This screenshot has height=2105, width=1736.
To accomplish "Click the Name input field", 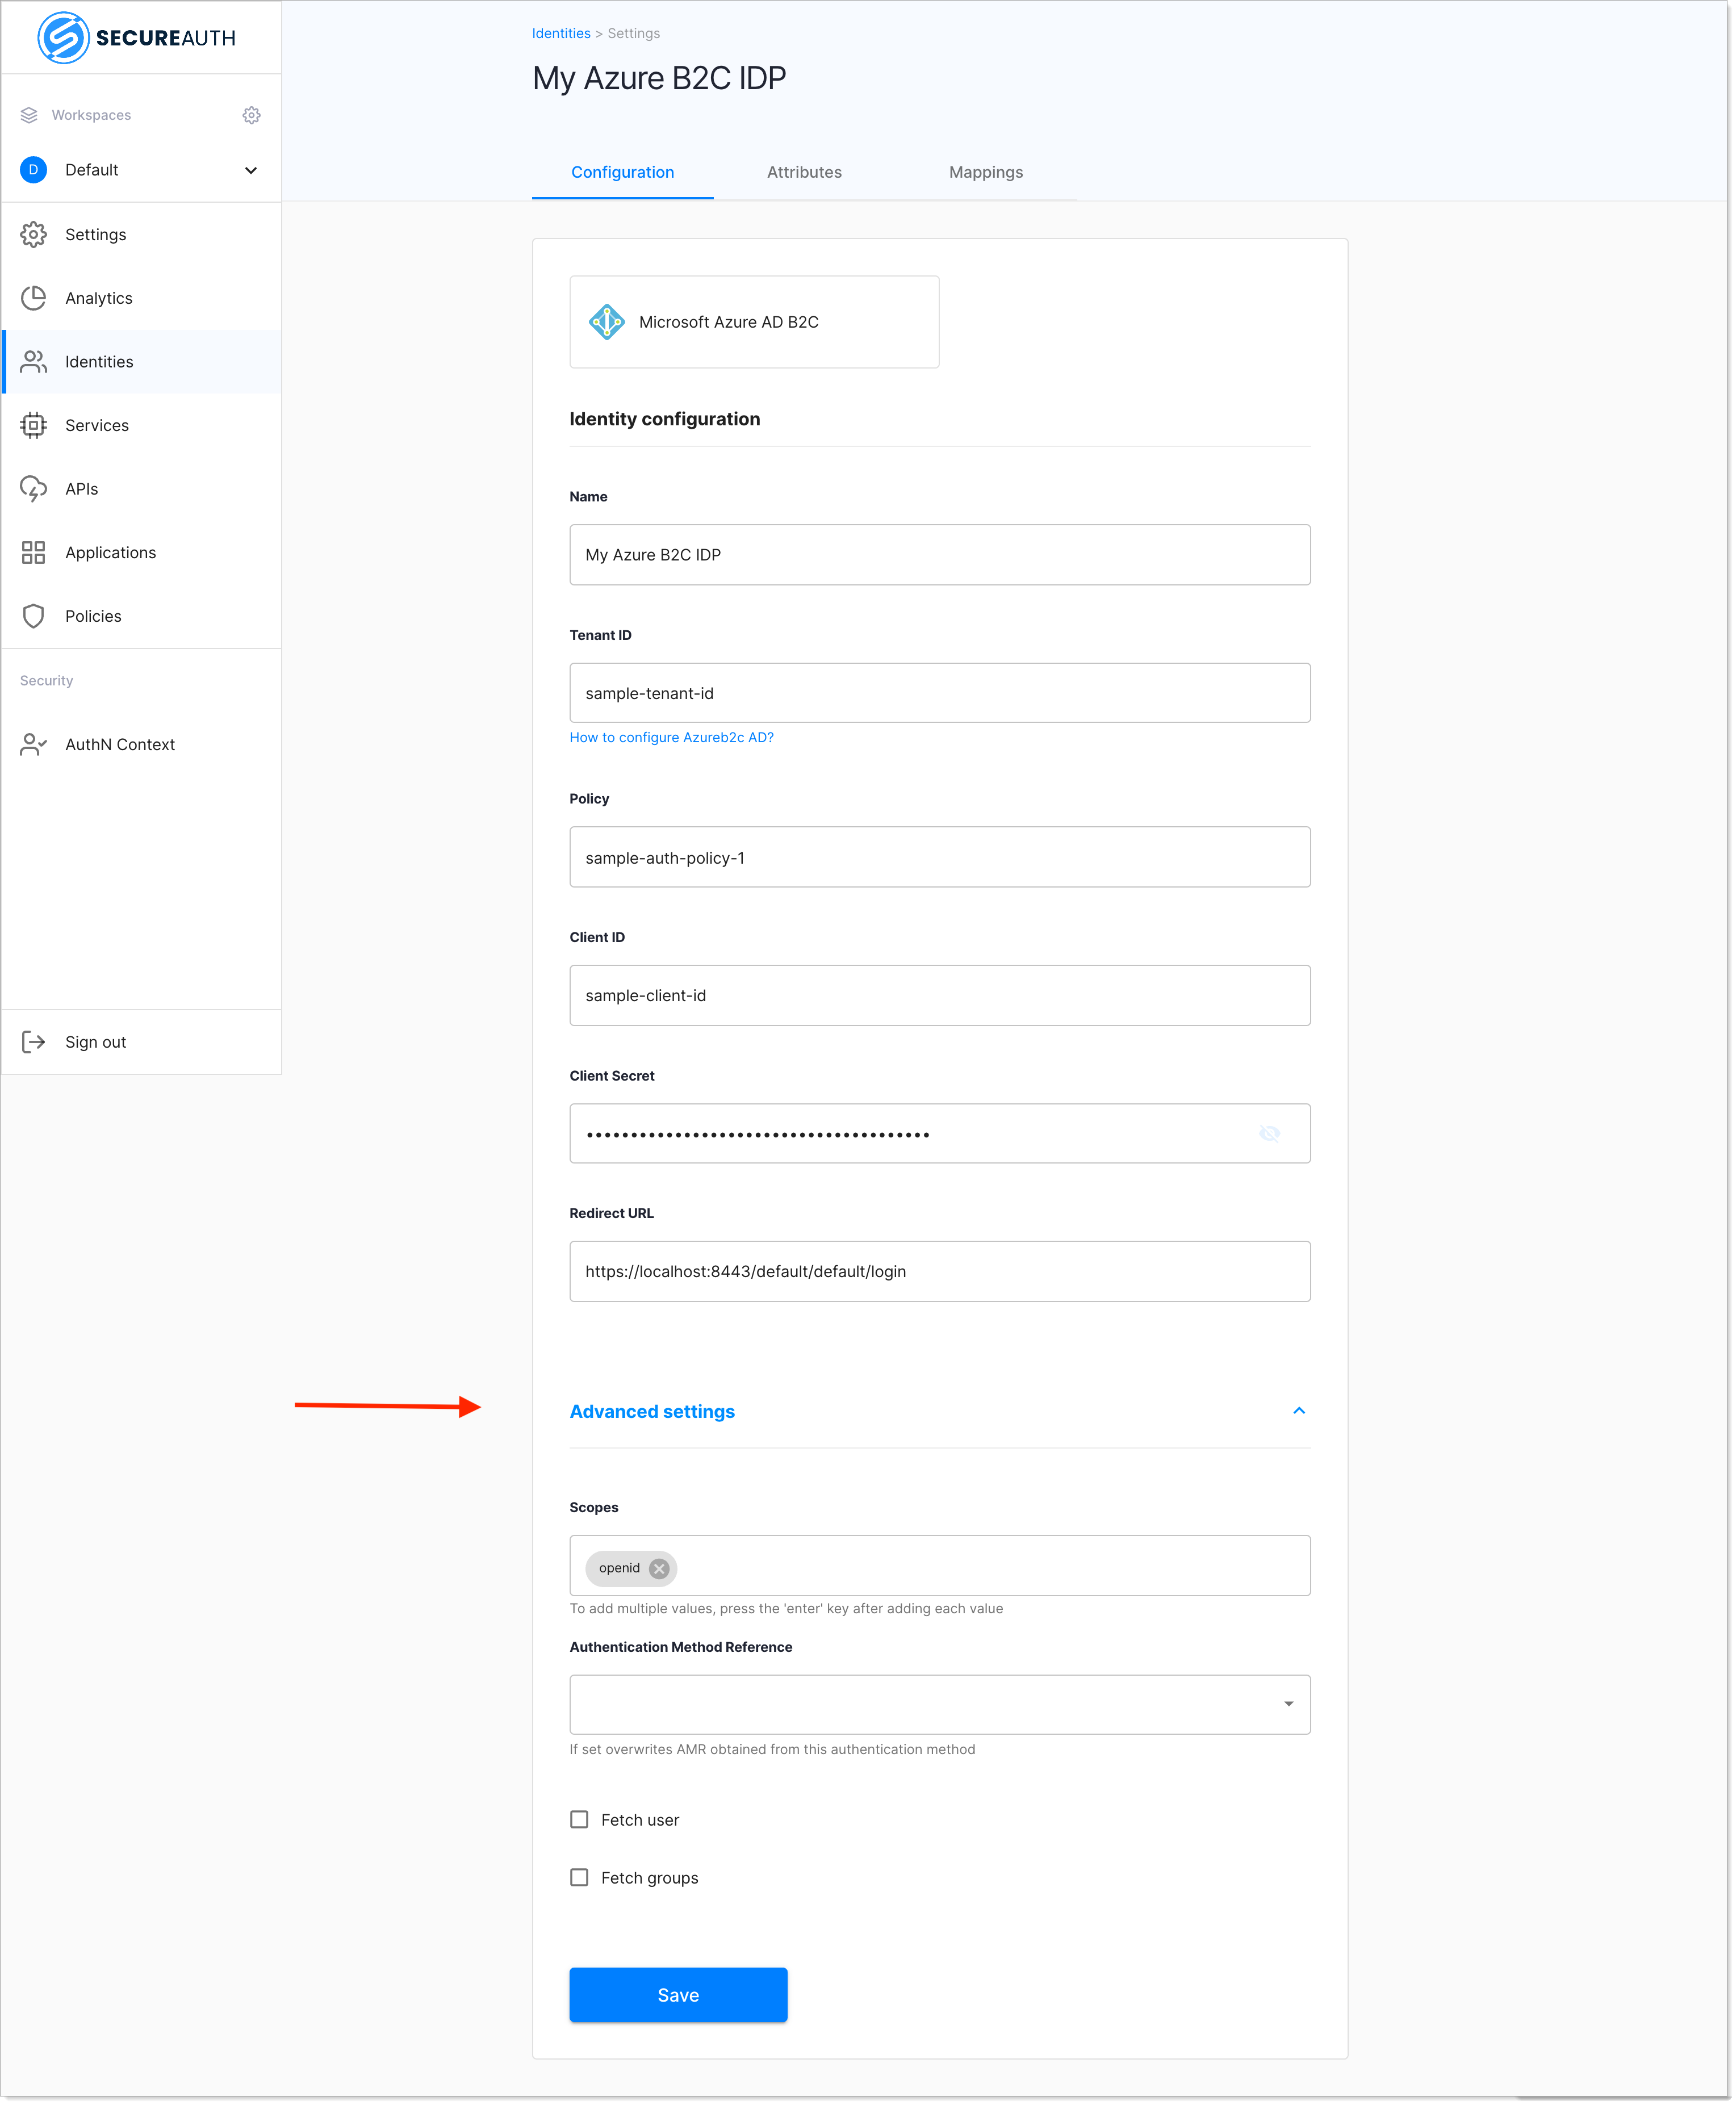I will tap(940, 555).
